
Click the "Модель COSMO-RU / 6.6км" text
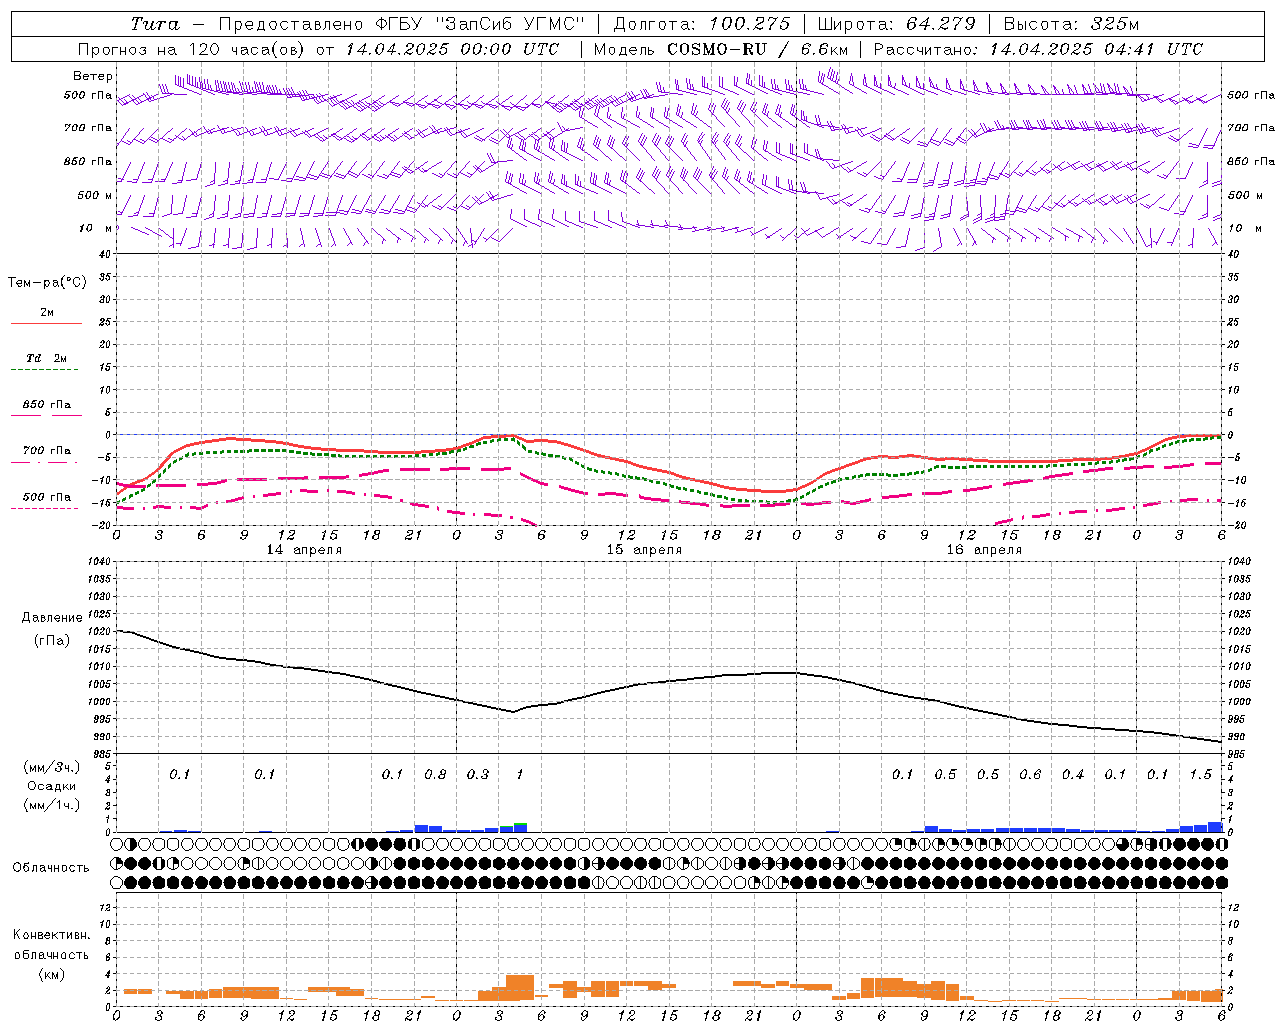click(721, 49)
